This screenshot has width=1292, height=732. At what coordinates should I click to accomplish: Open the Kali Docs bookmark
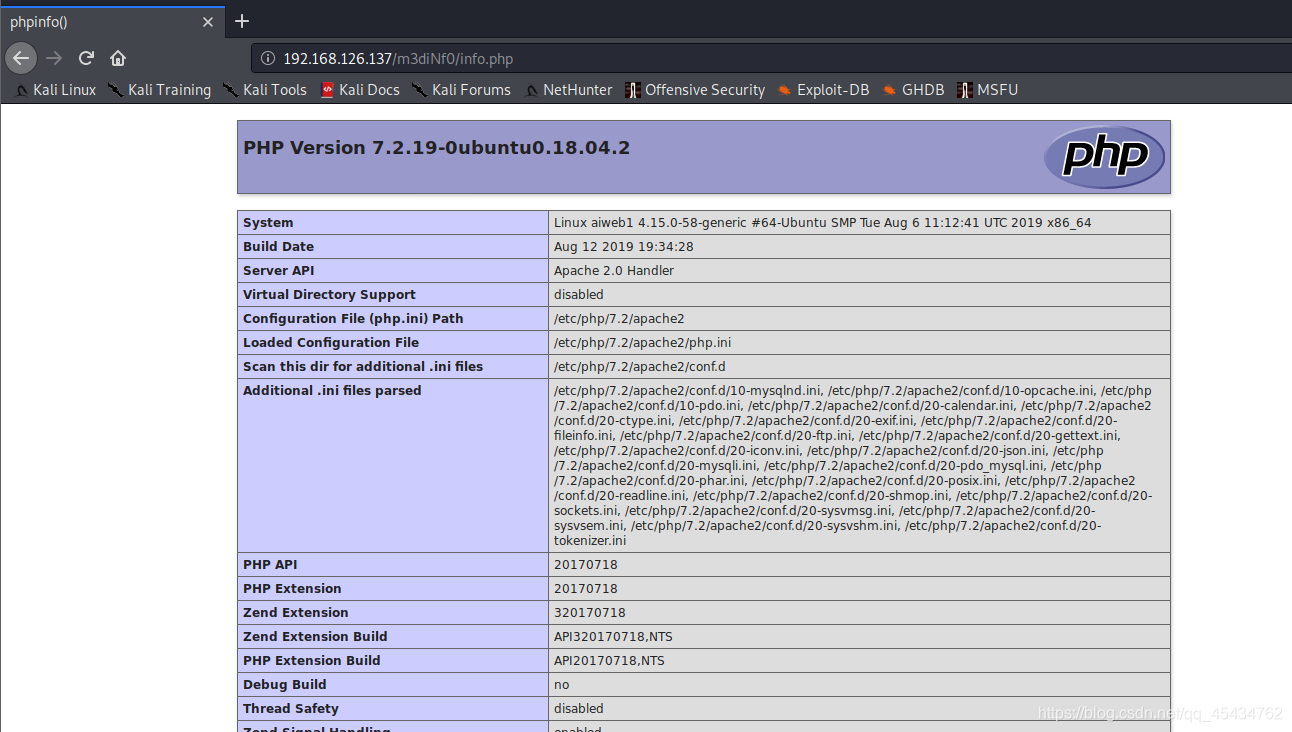pyautogui.click(x=360, y=90)
